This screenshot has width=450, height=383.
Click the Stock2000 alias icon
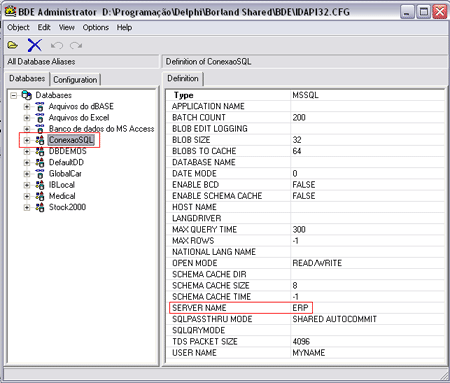[x=40, y=207]
